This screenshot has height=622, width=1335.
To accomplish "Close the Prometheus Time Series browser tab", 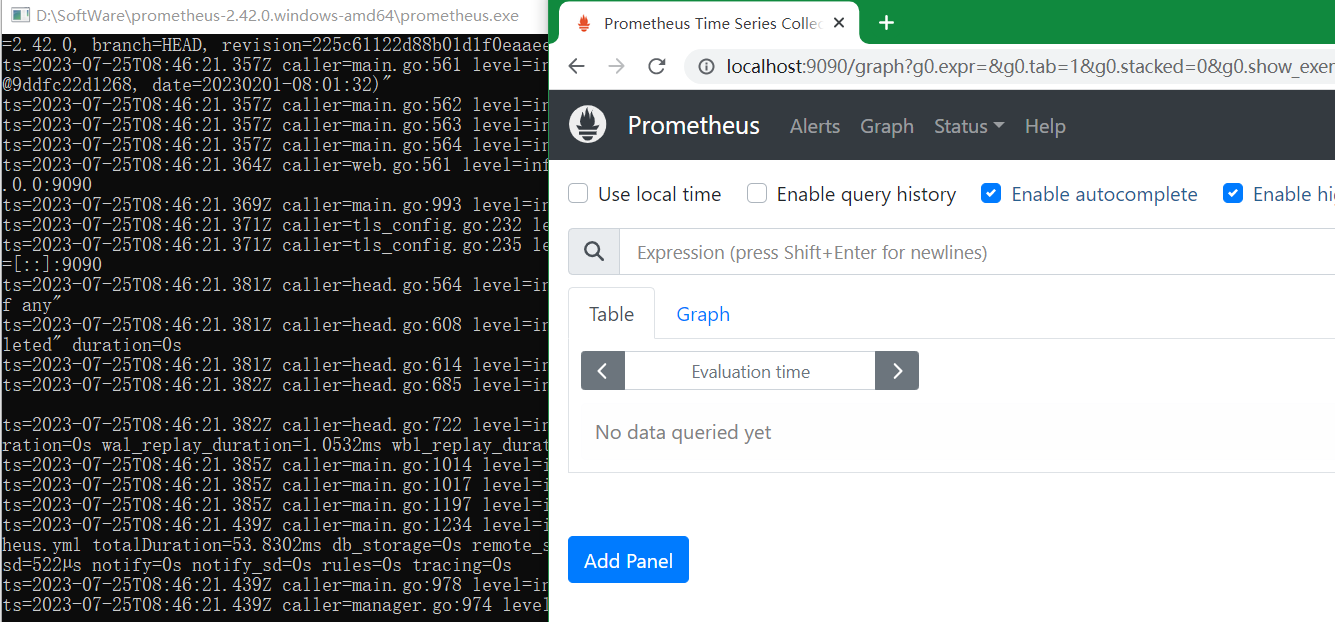I will click(x=838, y=23).
